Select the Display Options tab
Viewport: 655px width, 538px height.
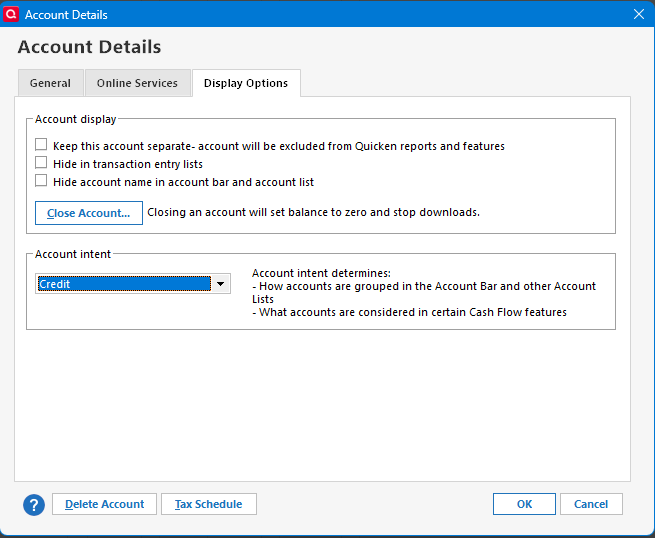[x=246, y=83]
